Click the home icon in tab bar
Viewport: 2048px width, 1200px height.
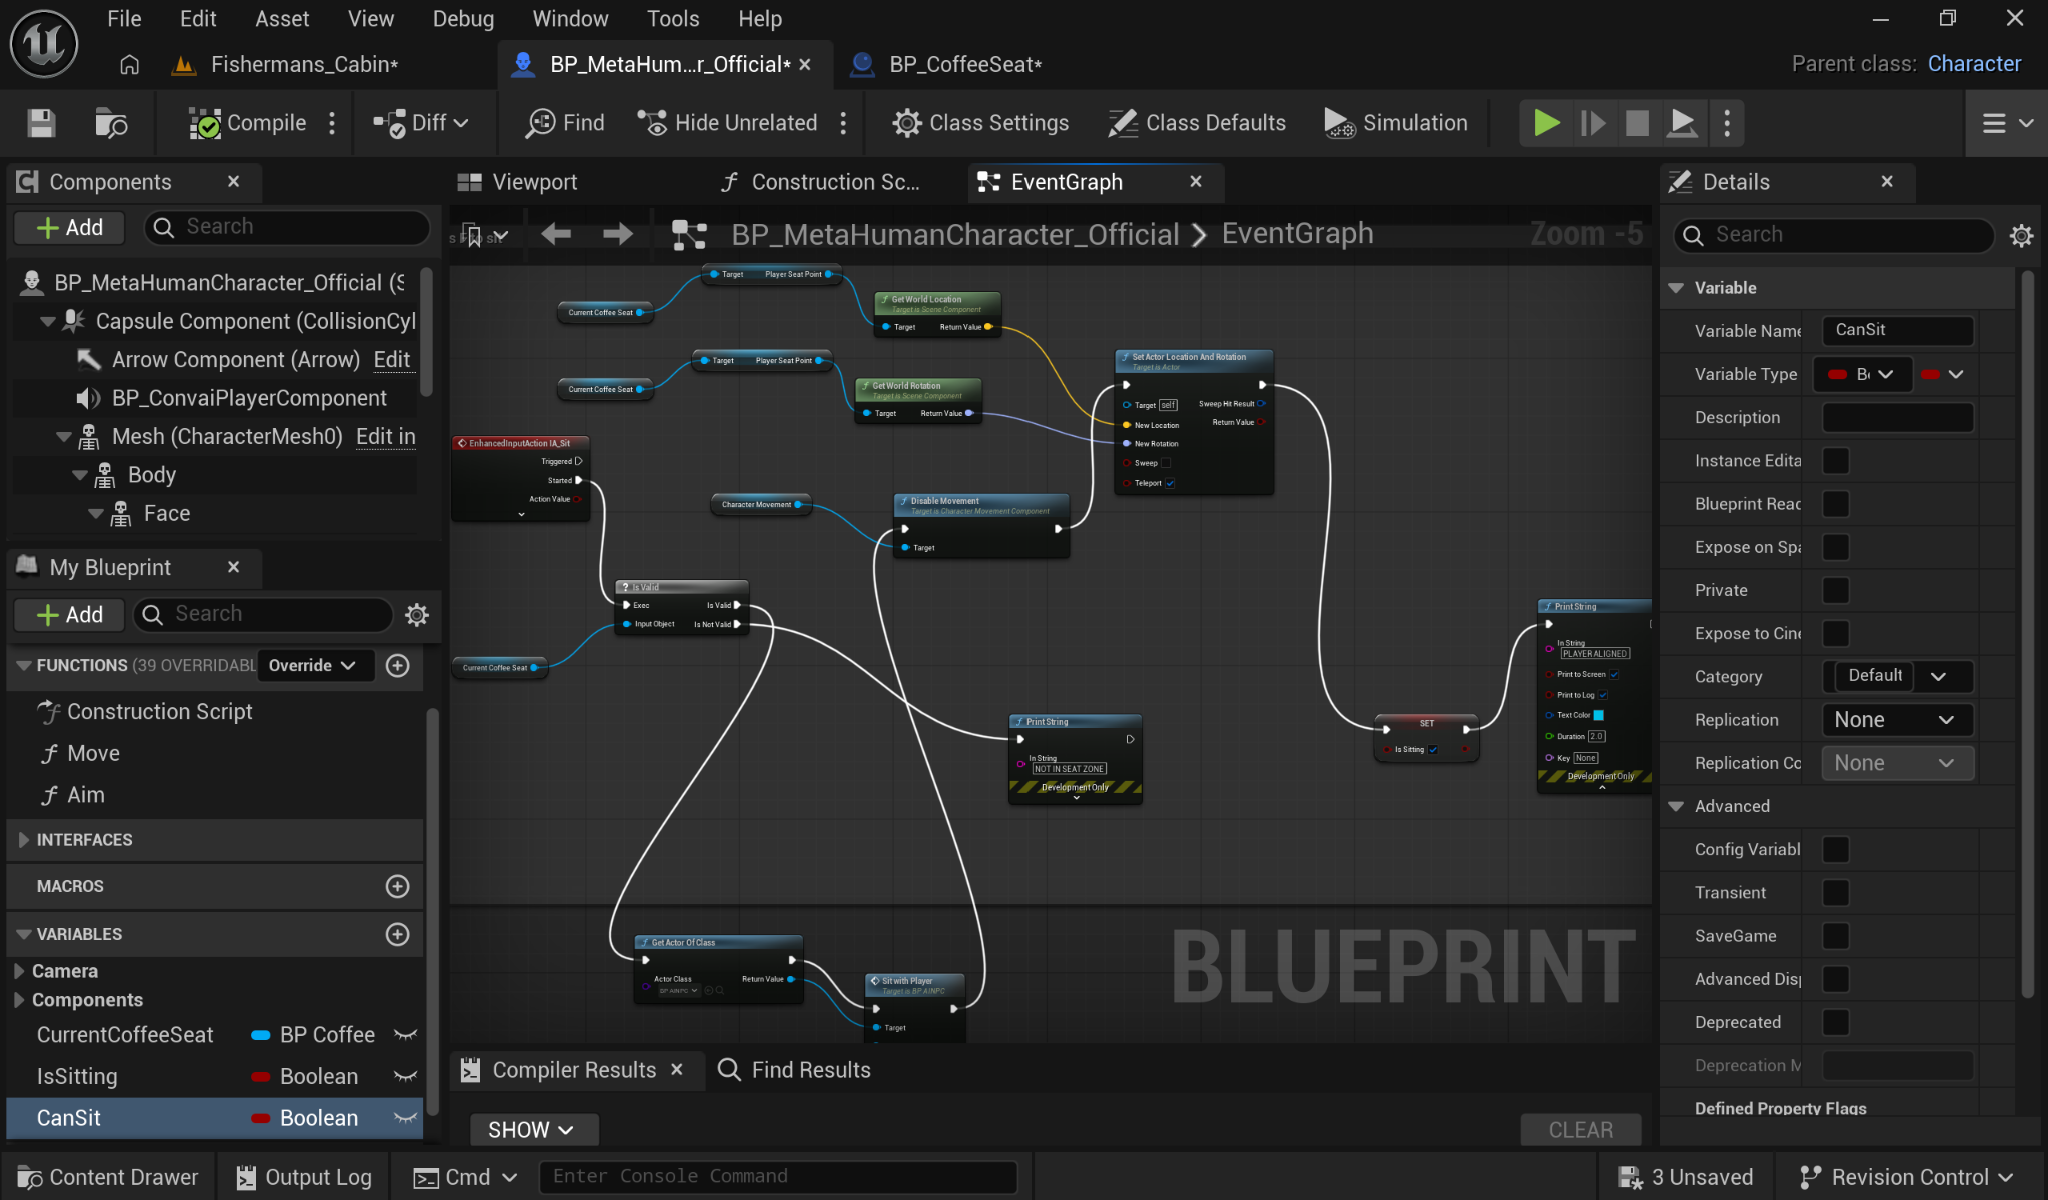(129, 65)
